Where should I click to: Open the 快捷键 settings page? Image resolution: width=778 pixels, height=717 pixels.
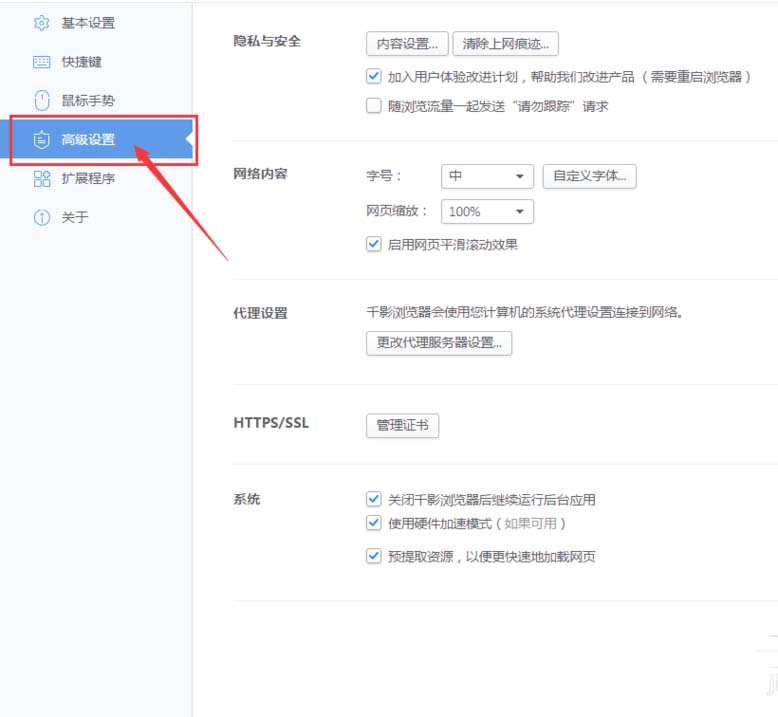point(81,62)
